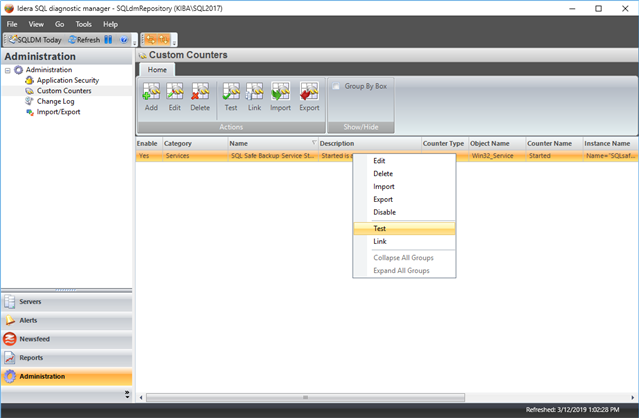Open the Administration navigation pane button
This screenshot has height=418, width=639.
[67, 376]
